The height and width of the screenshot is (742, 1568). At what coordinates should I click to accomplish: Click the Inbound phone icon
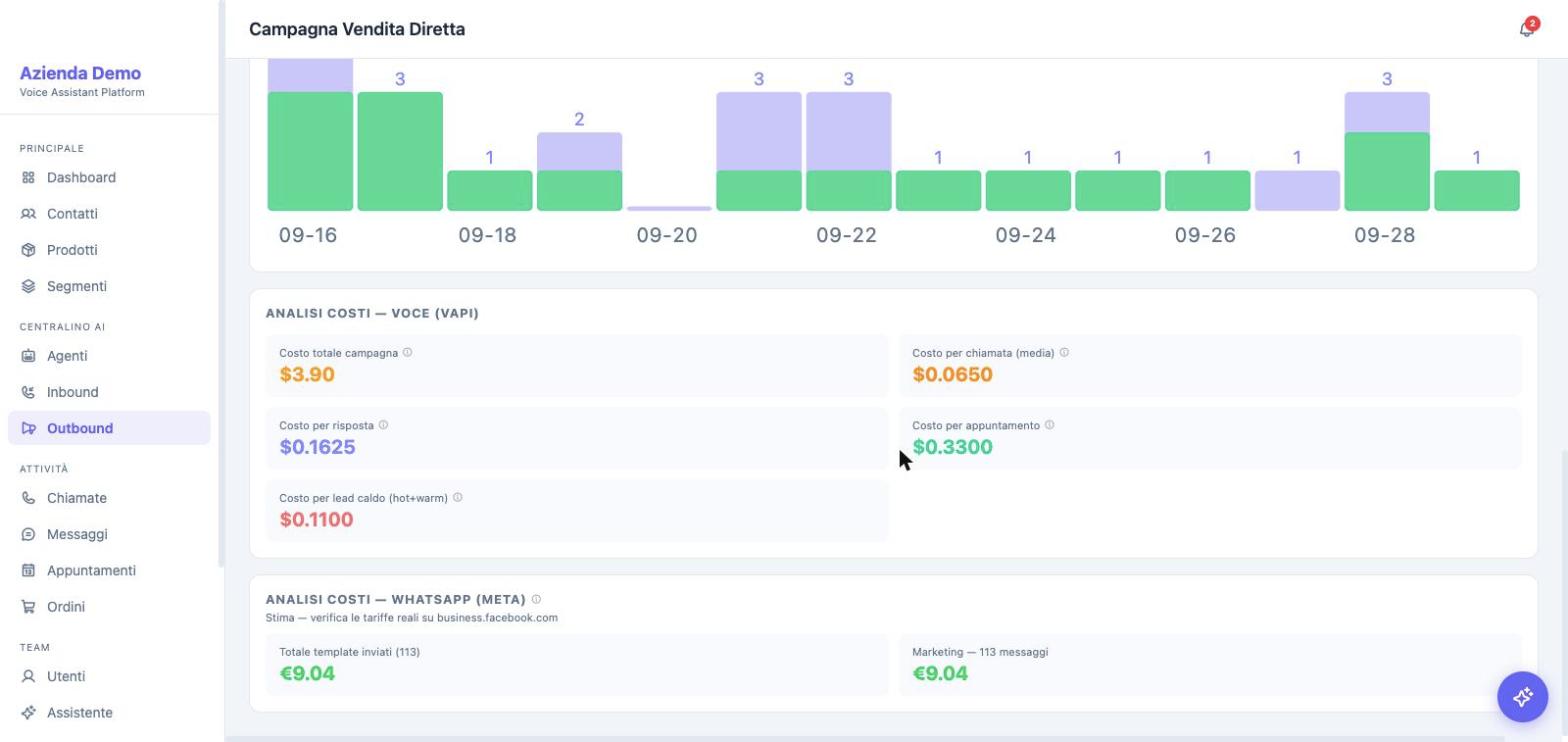point(28,392)
